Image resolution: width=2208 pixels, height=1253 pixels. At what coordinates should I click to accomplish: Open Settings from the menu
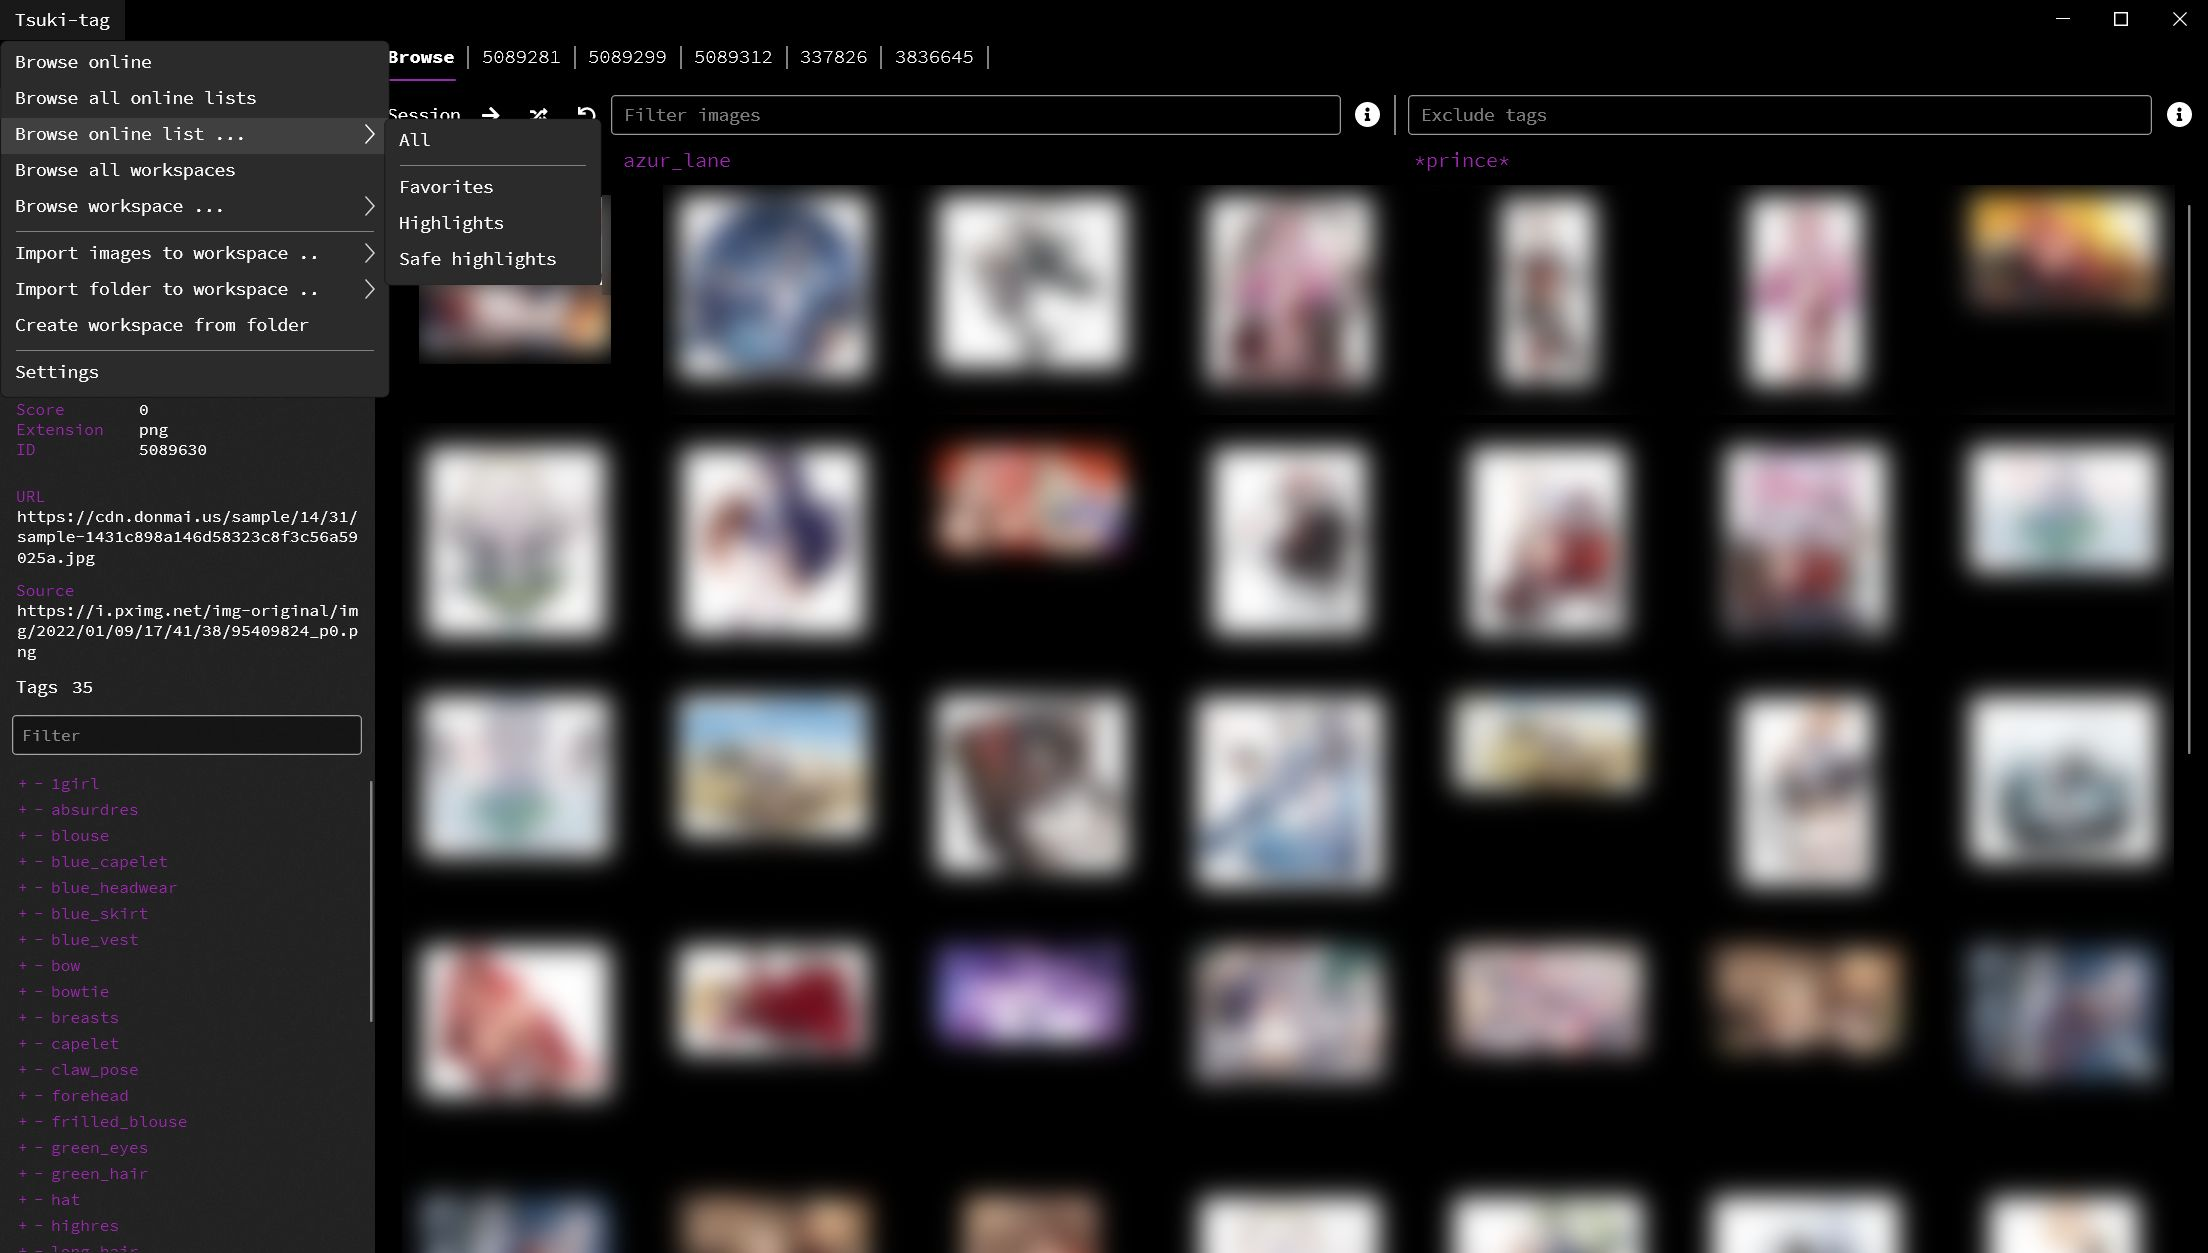tap(195, 372)
